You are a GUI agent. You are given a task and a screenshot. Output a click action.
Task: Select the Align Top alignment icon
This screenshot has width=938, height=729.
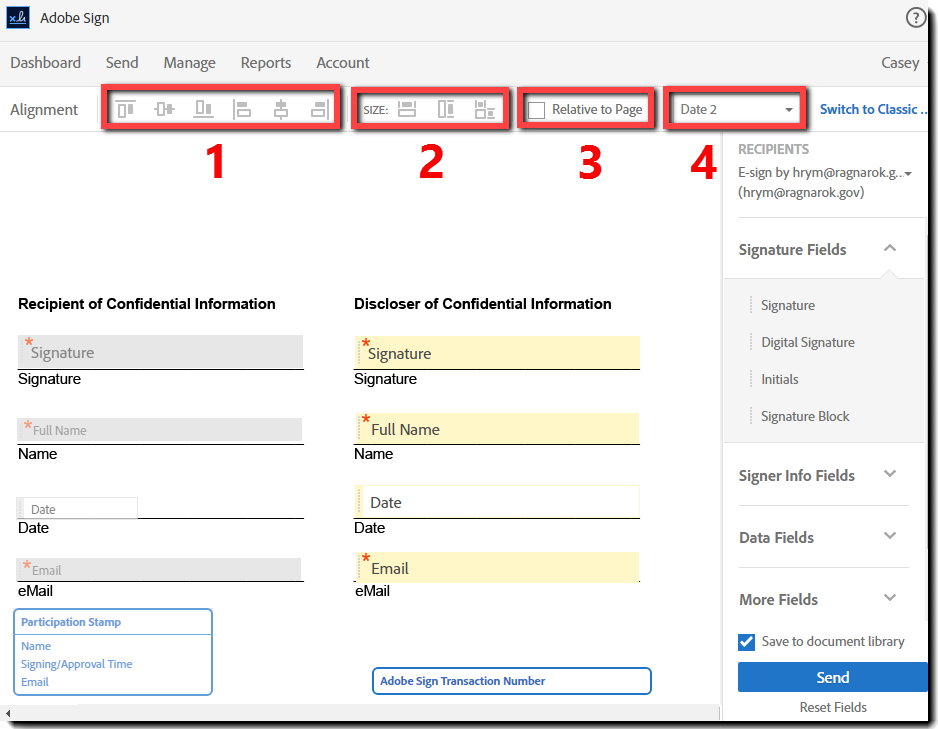(x=125, y=109)
